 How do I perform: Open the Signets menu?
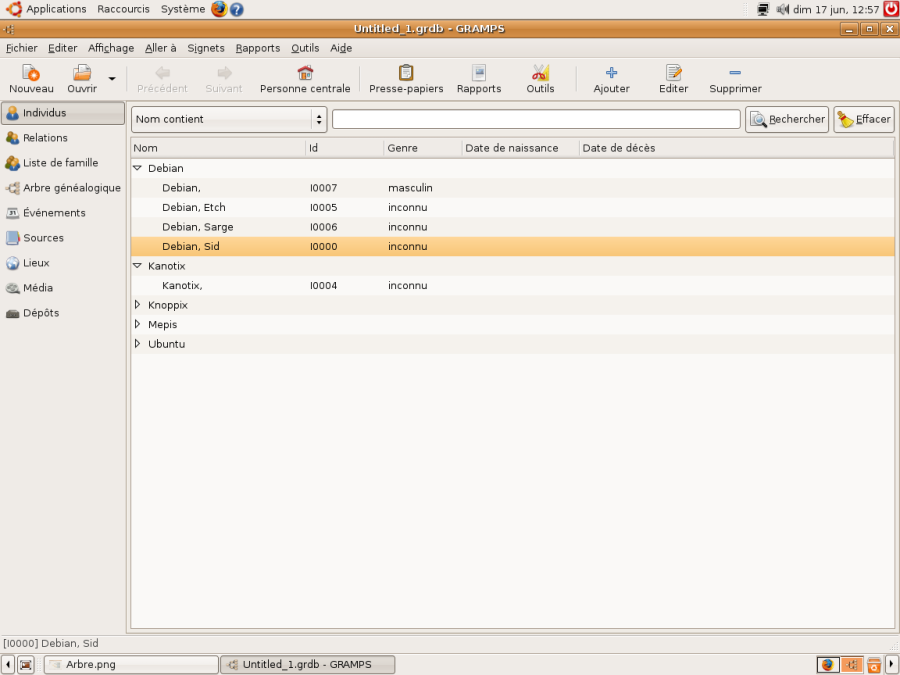(x=205, y=48)
